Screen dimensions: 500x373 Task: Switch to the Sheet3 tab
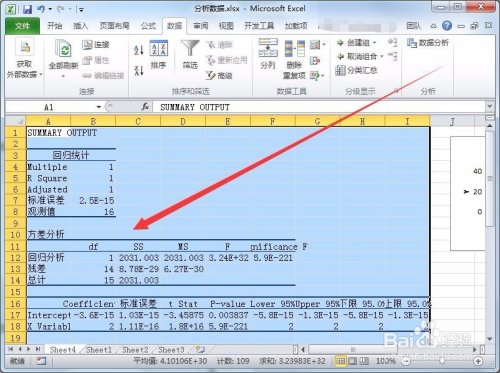tap(171, 350)
